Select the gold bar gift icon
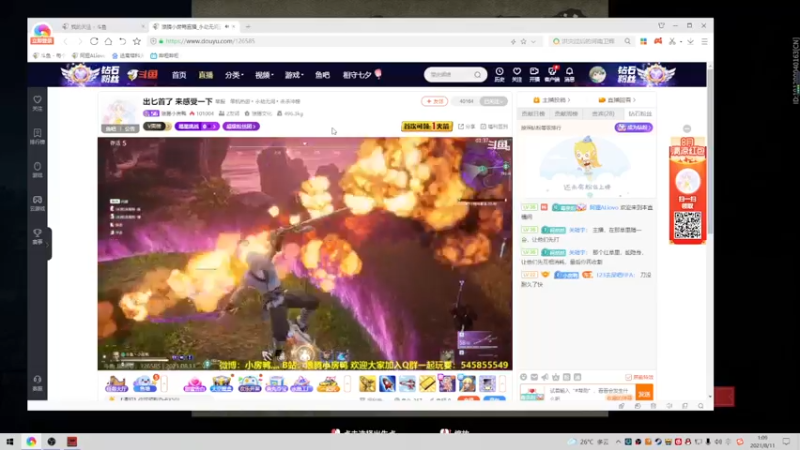This screenshot has height=450, width=800. point(427,383)
